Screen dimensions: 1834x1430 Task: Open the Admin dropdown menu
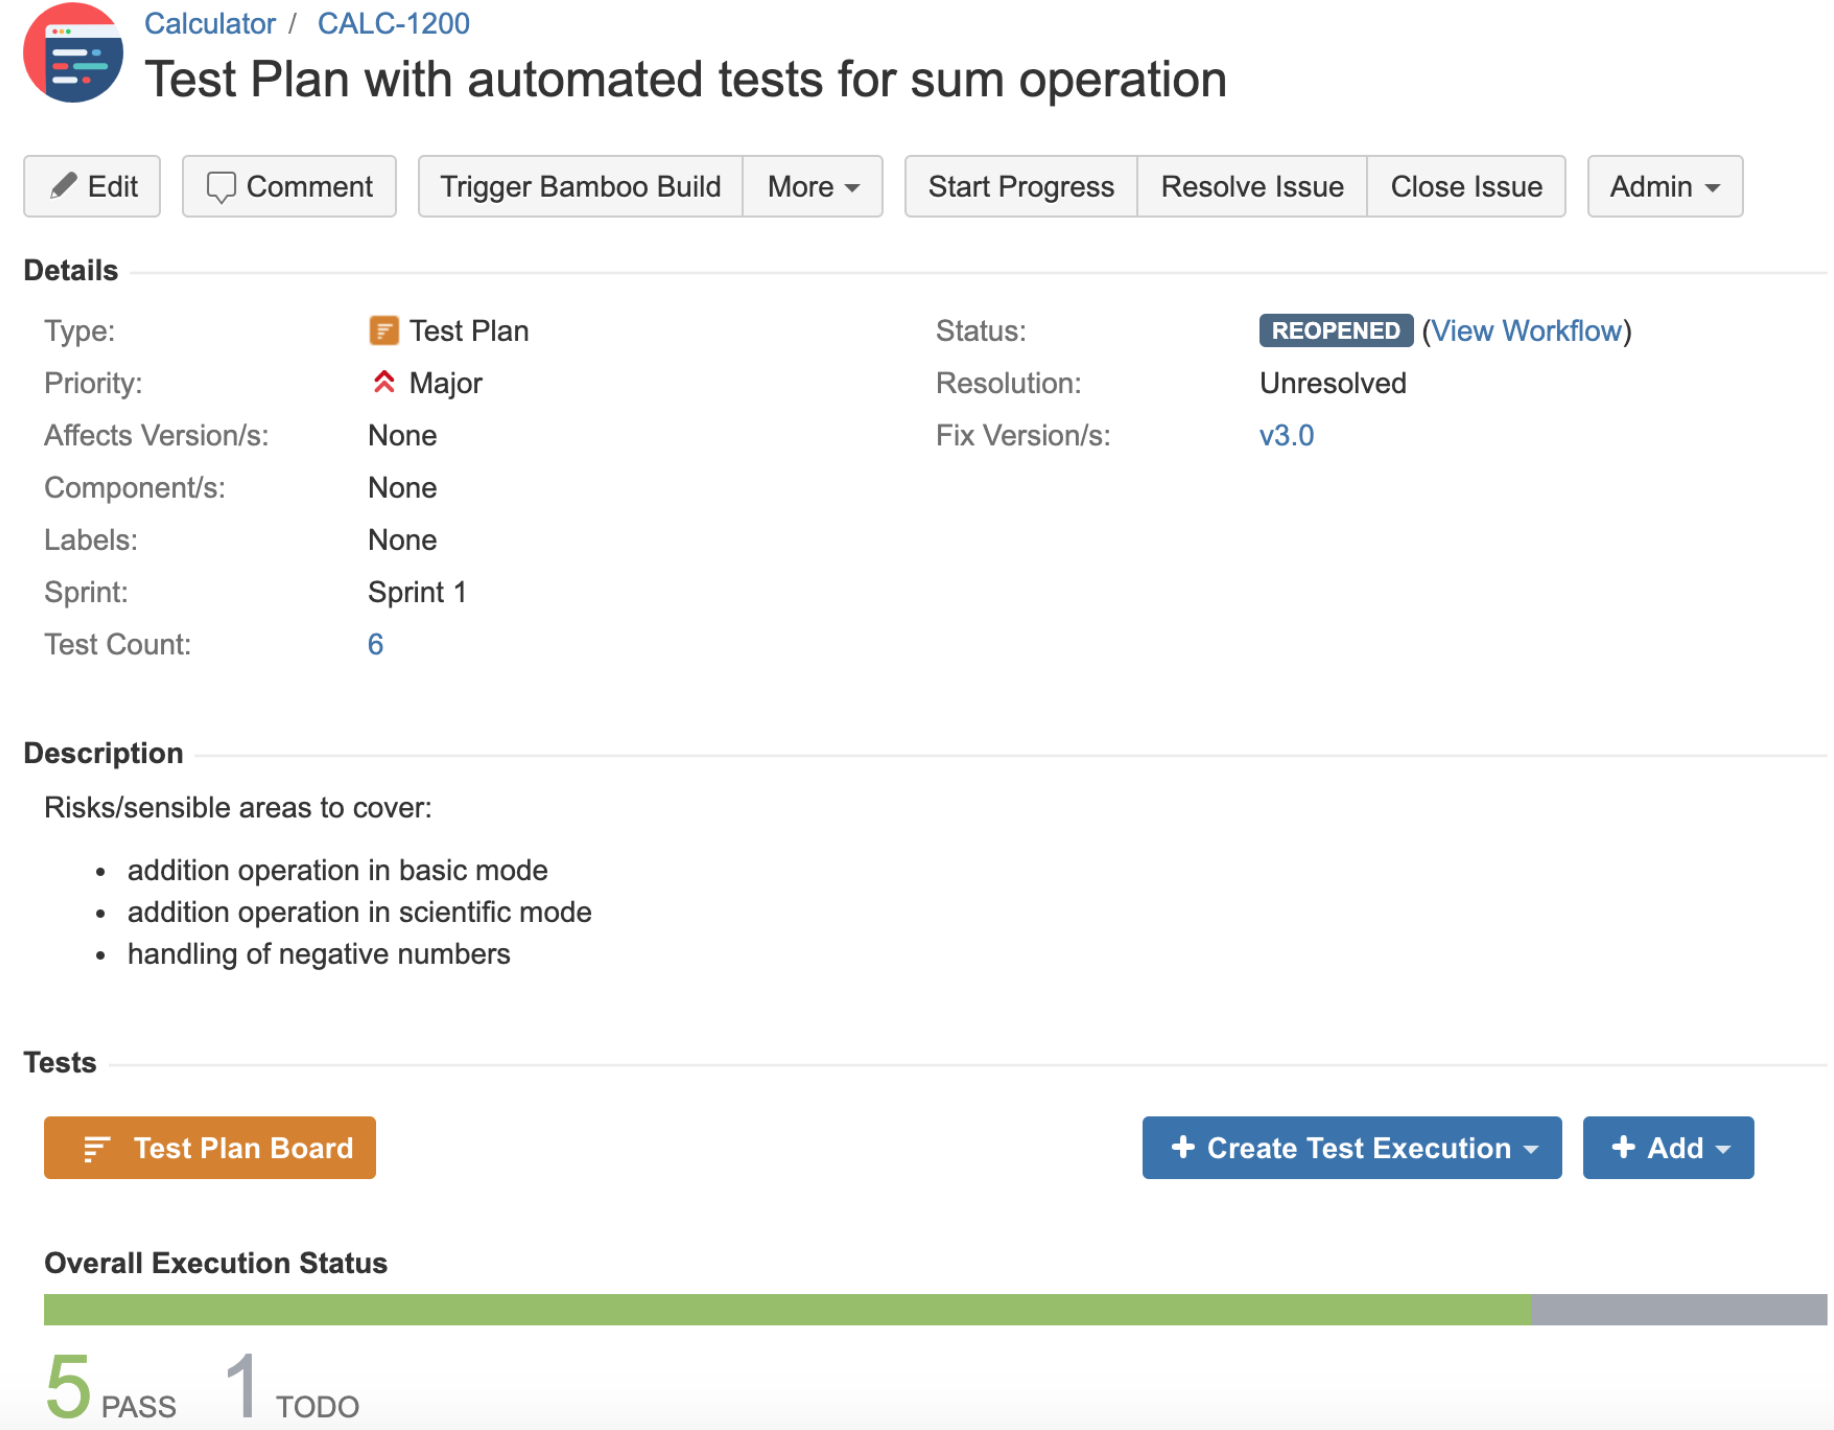click(x=1664, y=186)
